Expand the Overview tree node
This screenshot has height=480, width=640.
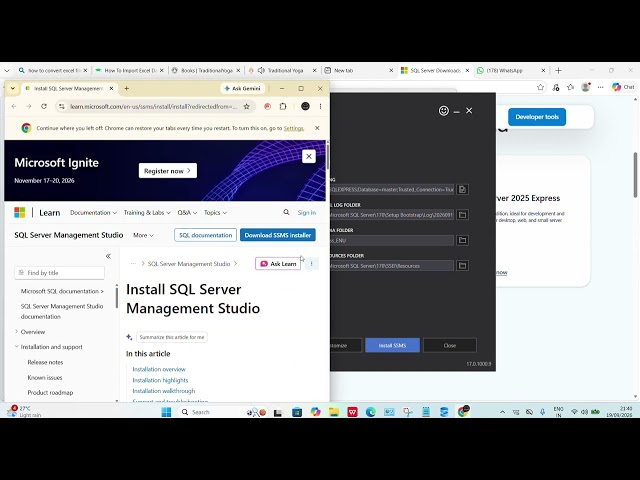(x=17, y=332)
